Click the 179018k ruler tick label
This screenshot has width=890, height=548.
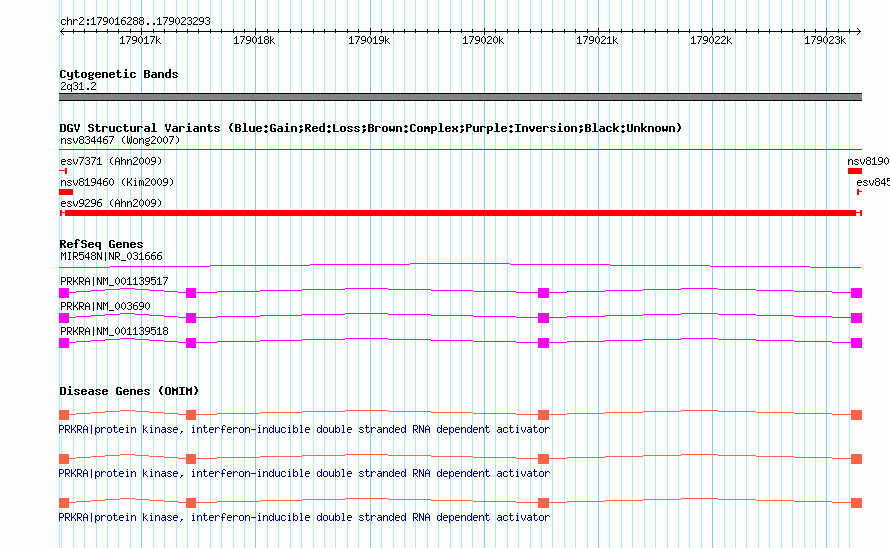tap(254, 40)
